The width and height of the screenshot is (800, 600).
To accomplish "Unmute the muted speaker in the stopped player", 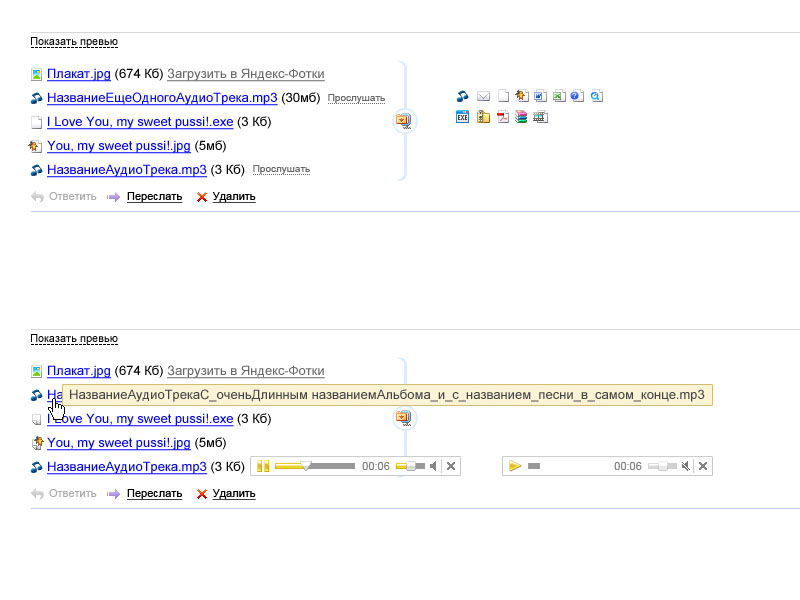I will click(x=686, y=466).
